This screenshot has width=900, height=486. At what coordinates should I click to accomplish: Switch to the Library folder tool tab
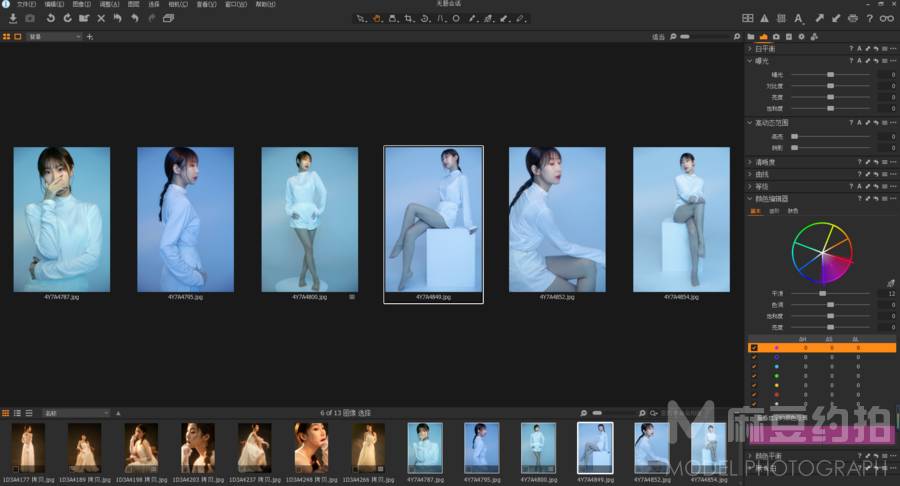point(751,37)
